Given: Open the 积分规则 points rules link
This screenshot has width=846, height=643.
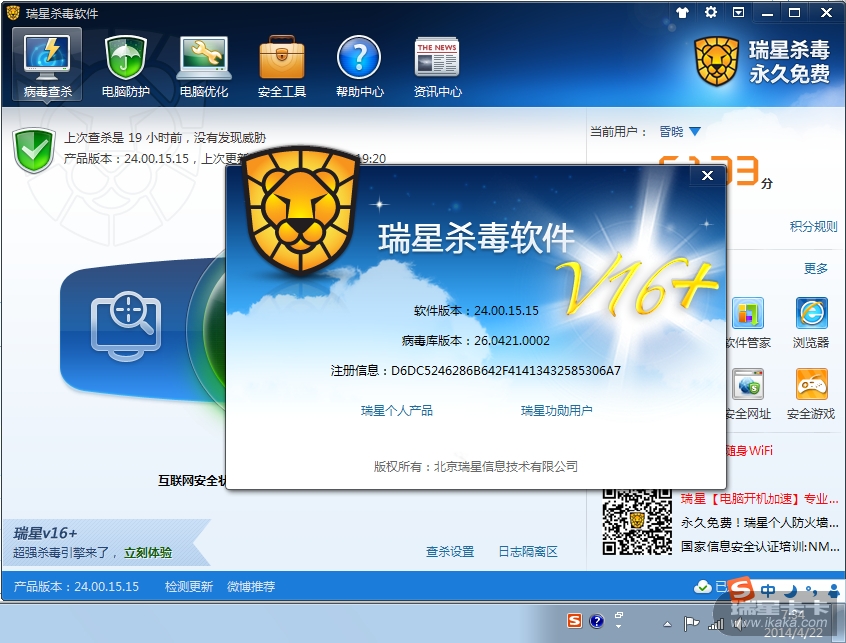Looking at the screenshot, I should (814, 227).
